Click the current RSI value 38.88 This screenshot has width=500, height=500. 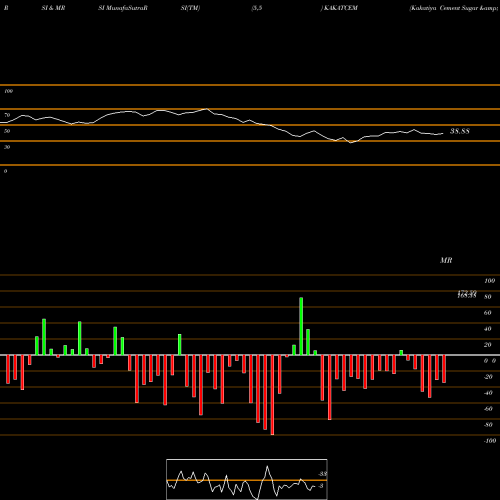460,131
